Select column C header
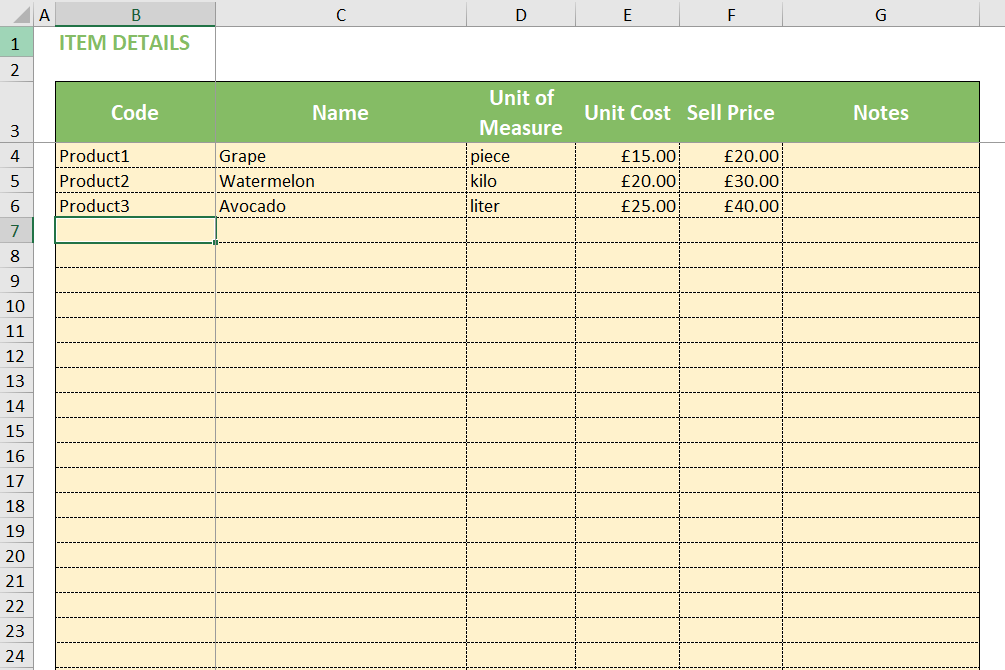This screenshot has height=670, width=1005. (341, 14)
